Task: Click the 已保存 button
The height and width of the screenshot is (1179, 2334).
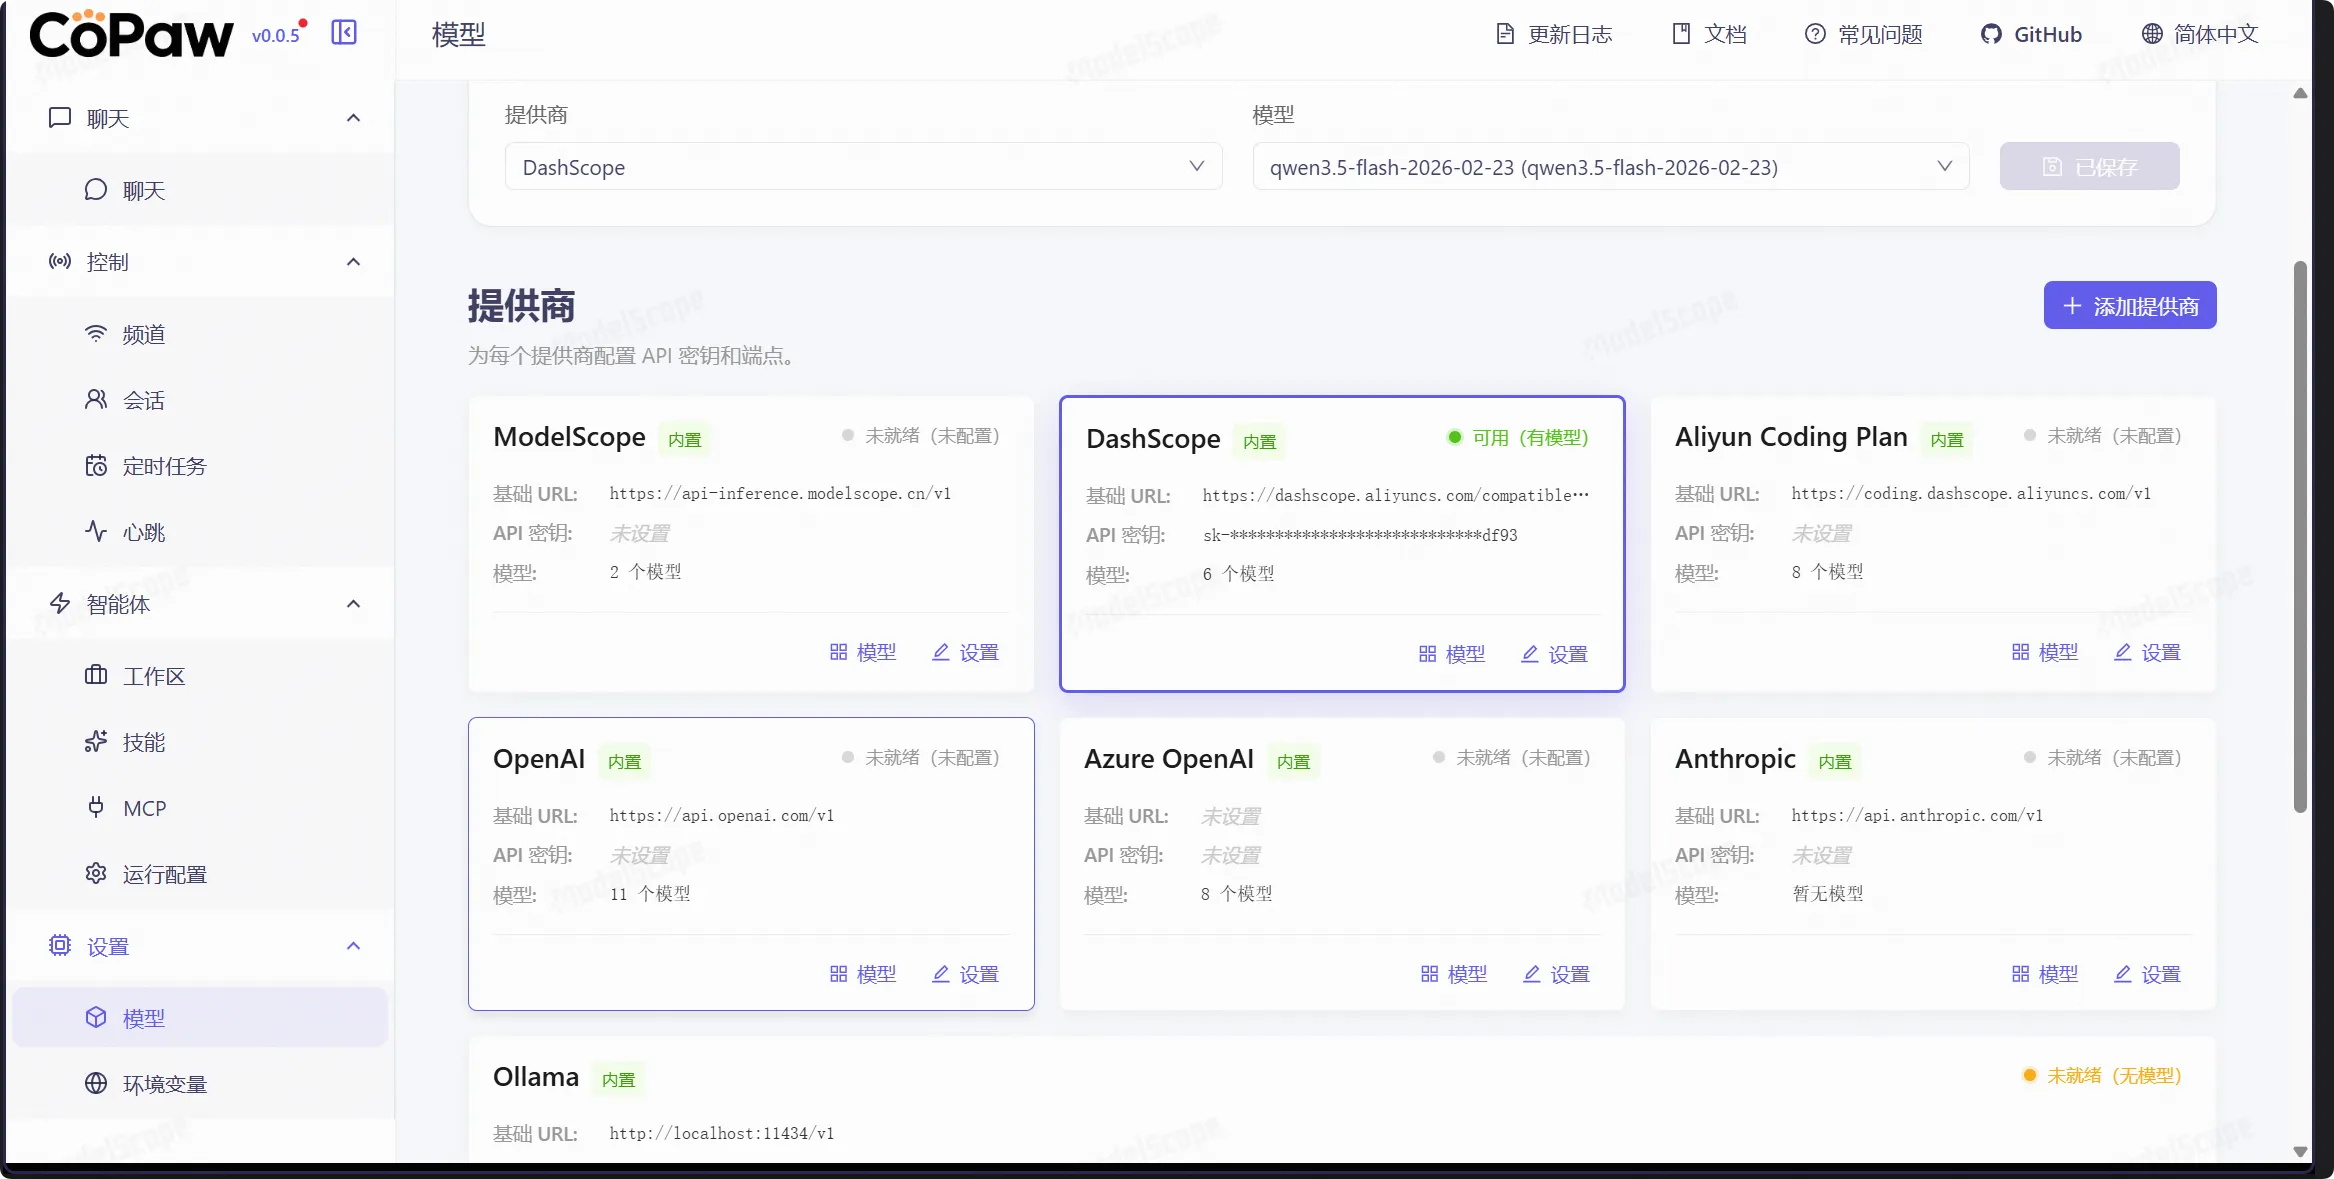Action: pos(2089,166)
